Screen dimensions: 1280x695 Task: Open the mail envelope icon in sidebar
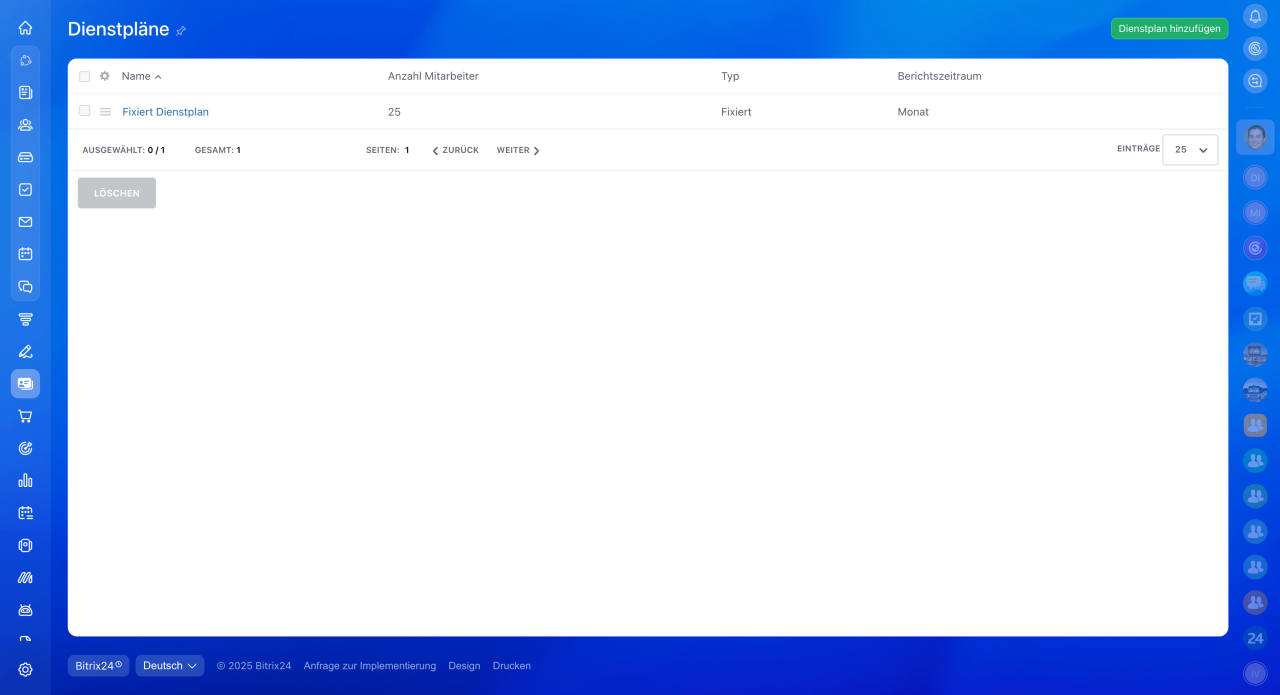25,222
